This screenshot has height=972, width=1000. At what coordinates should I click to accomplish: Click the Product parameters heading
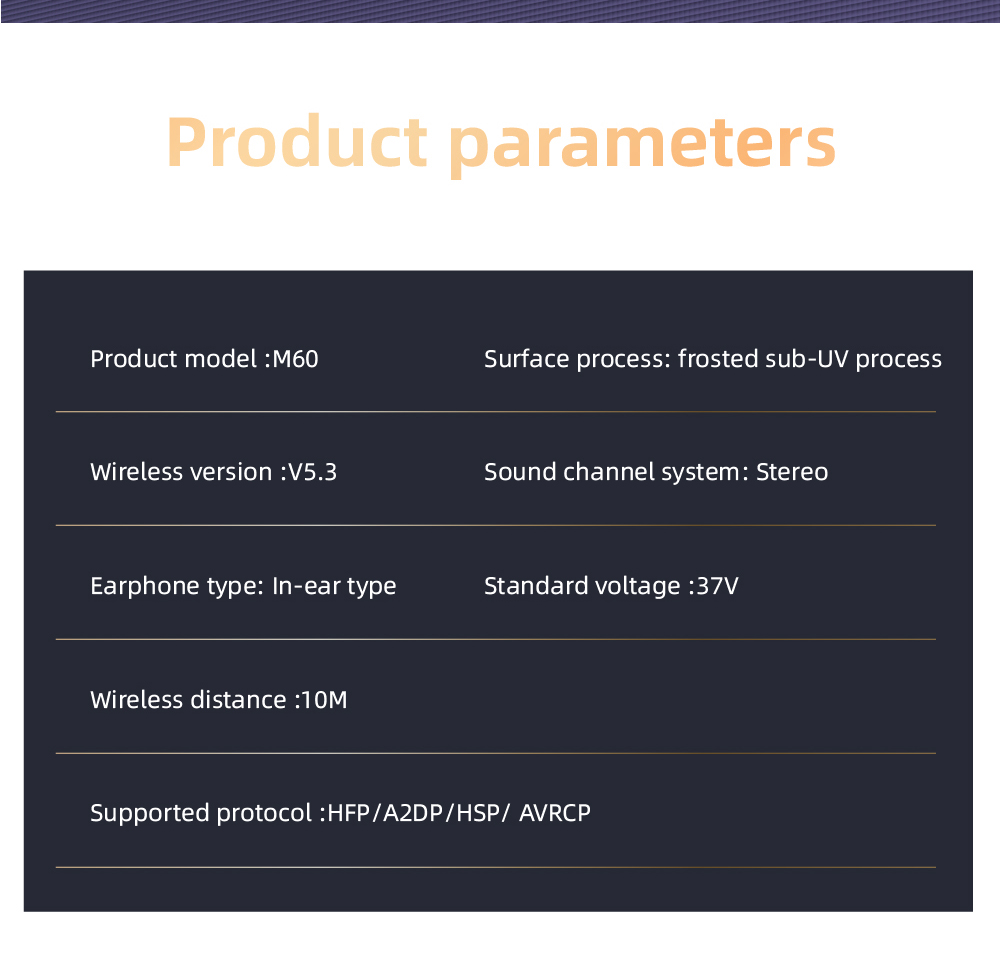[501, 144]
